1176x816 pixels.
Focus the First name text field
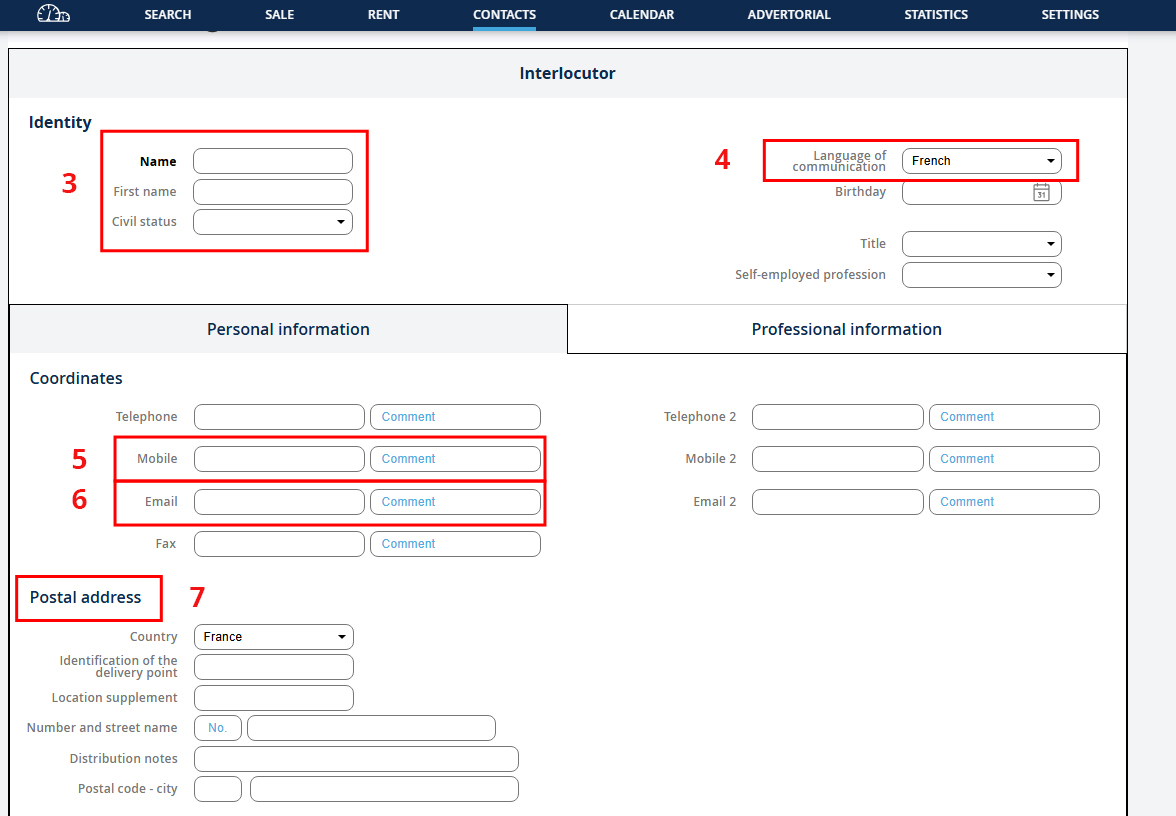tap(273, 192)
